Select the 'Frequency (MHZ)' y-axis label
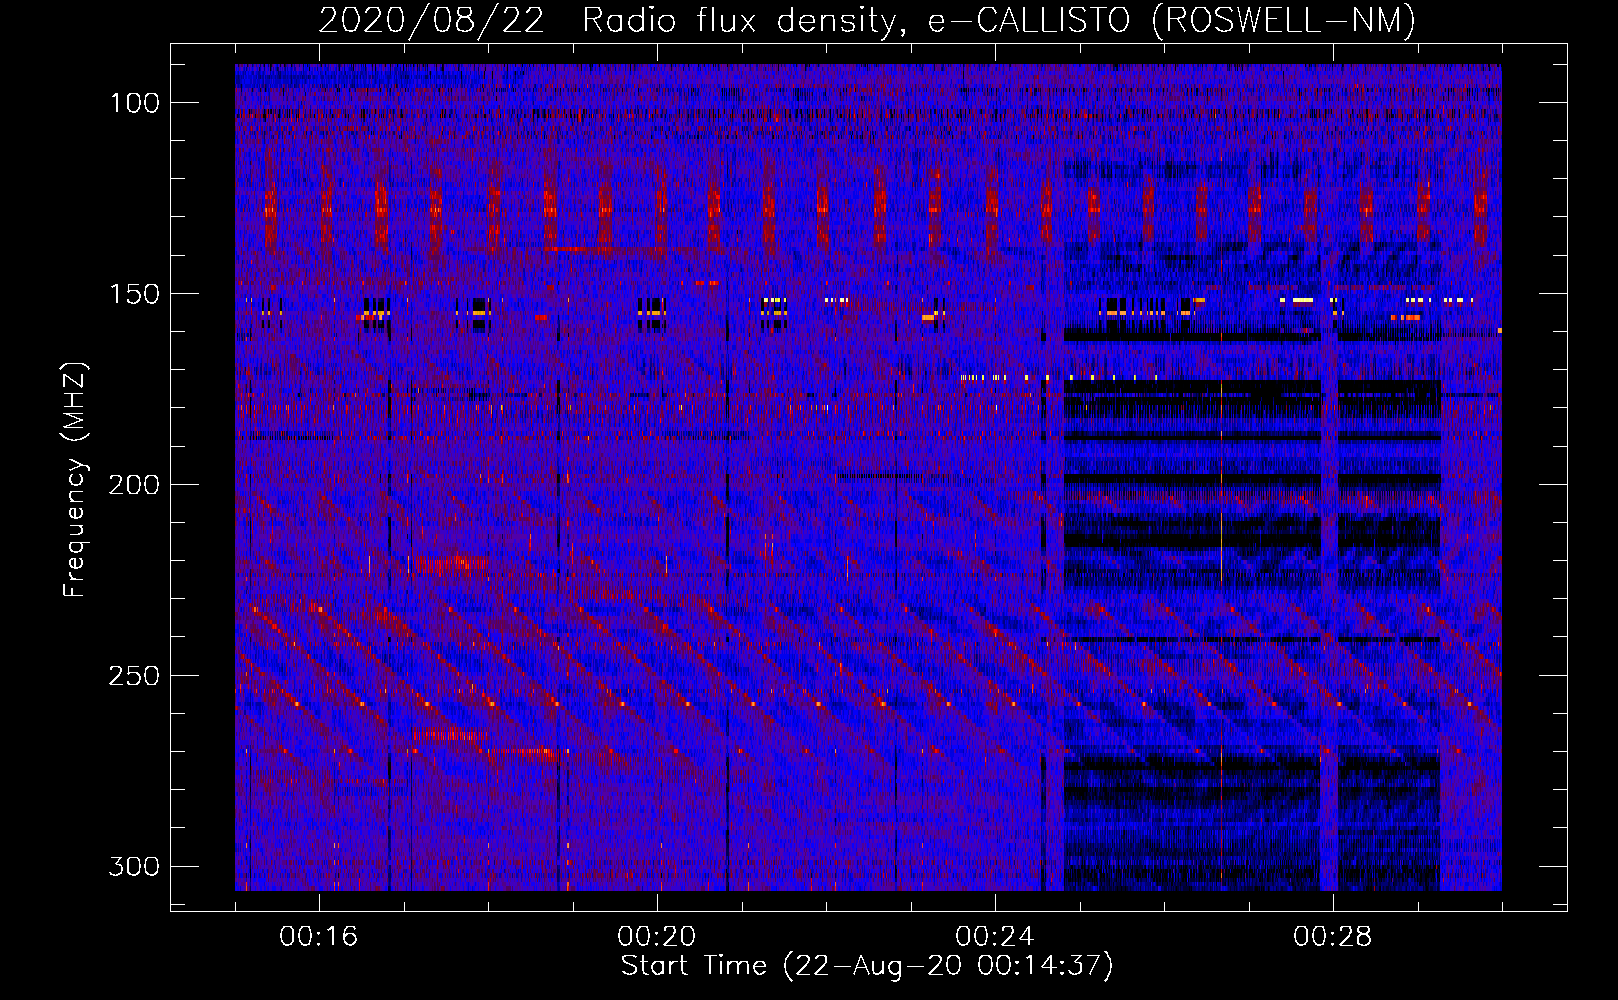This screenshot has width=1618, height=1000. click(75, 479)
